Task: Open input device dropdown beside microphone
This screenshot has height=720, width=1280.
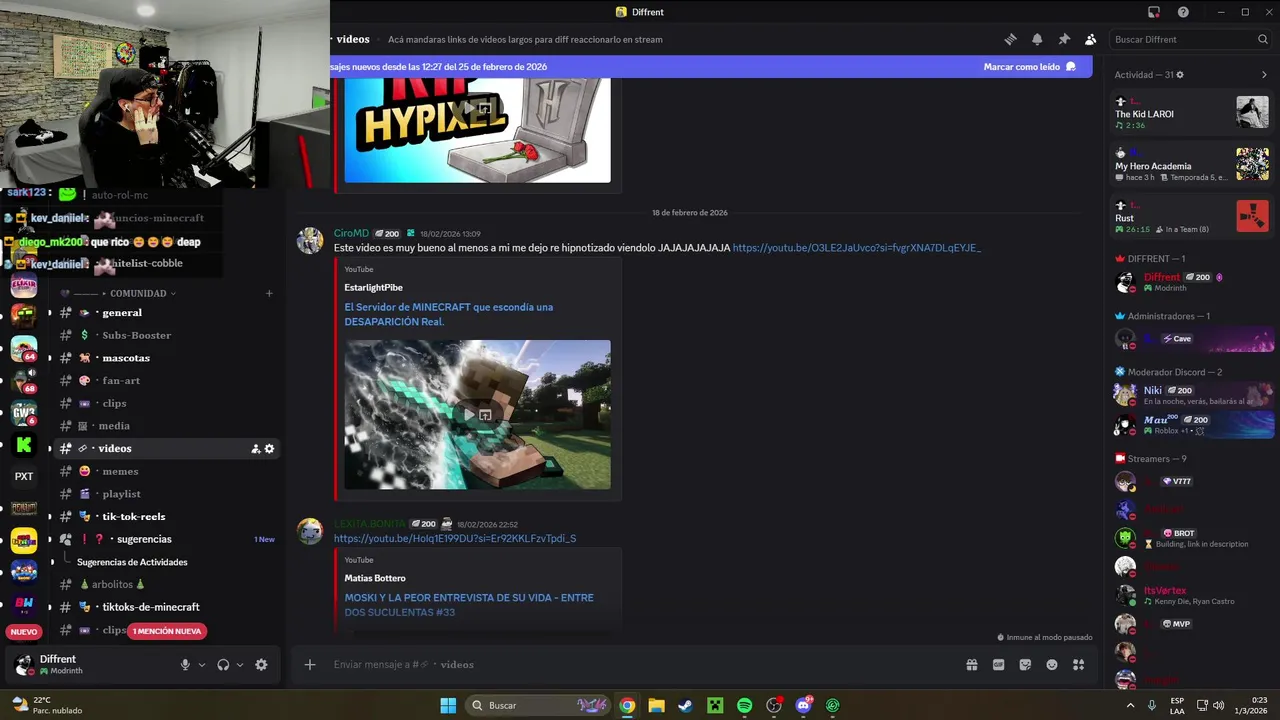Action: pyautogui.click(x=202, y=665)
